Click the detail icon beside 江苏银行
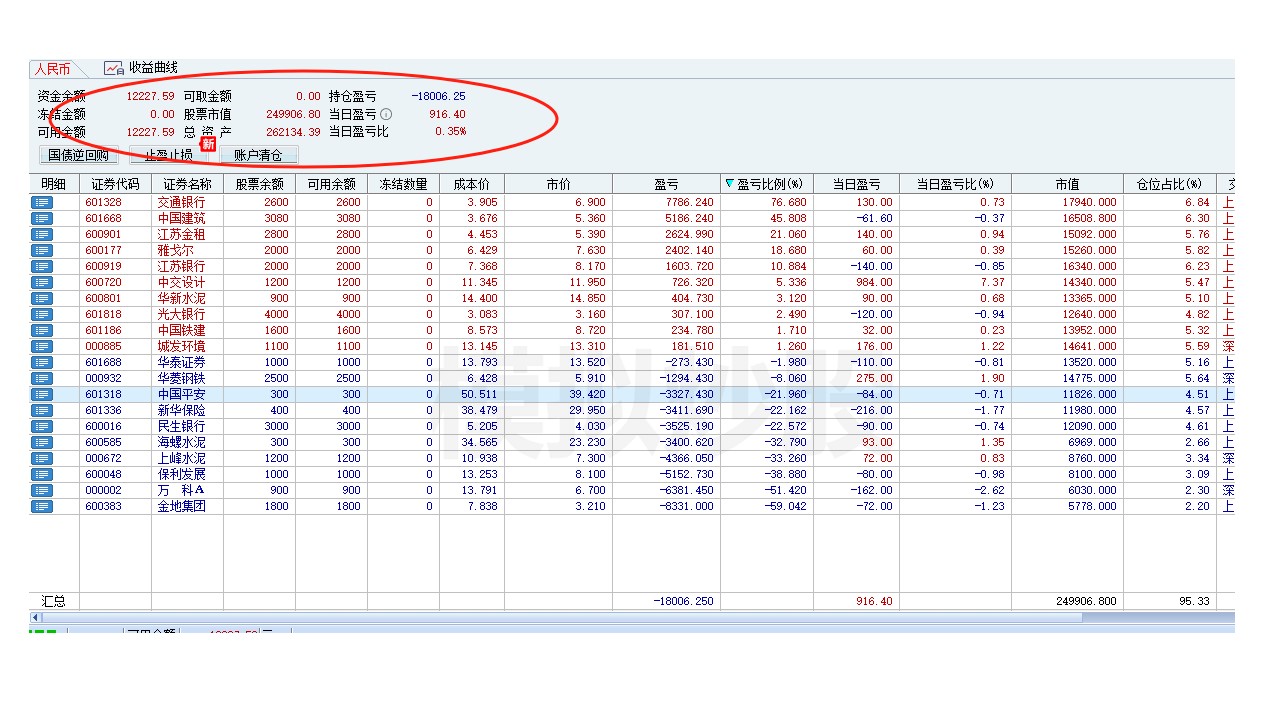This screenshot has height=720, width=1280. (x=42, y=266)
